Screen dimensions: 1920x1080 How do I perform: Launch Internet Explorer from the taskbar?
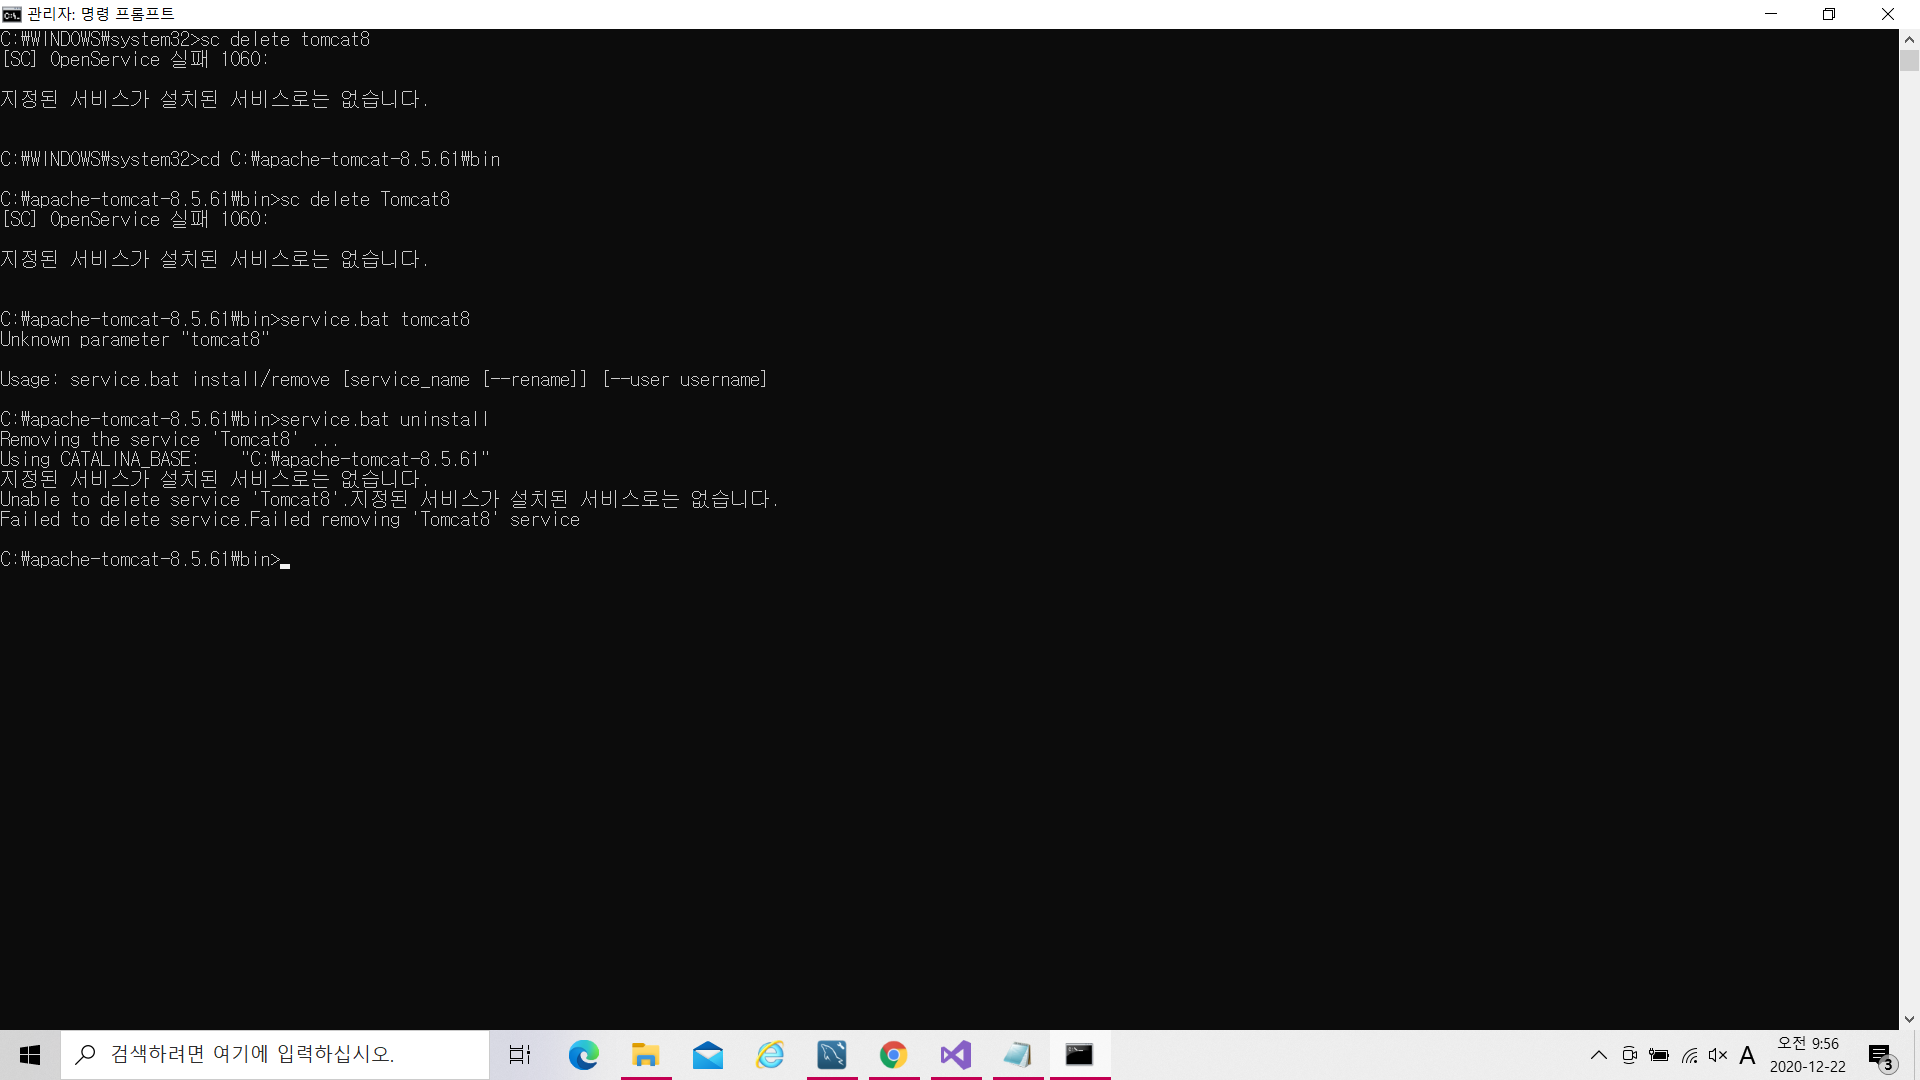(x=770, y=1055)
